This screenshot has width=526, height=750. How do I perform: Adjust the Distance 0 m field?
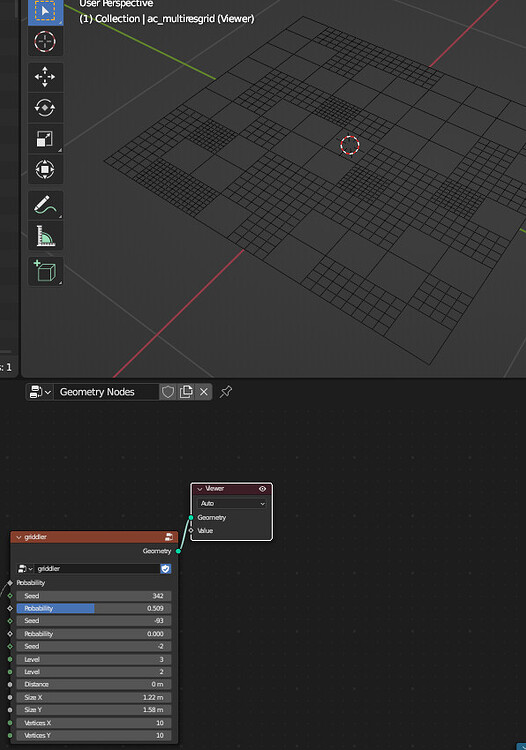(x=94, y=684)
